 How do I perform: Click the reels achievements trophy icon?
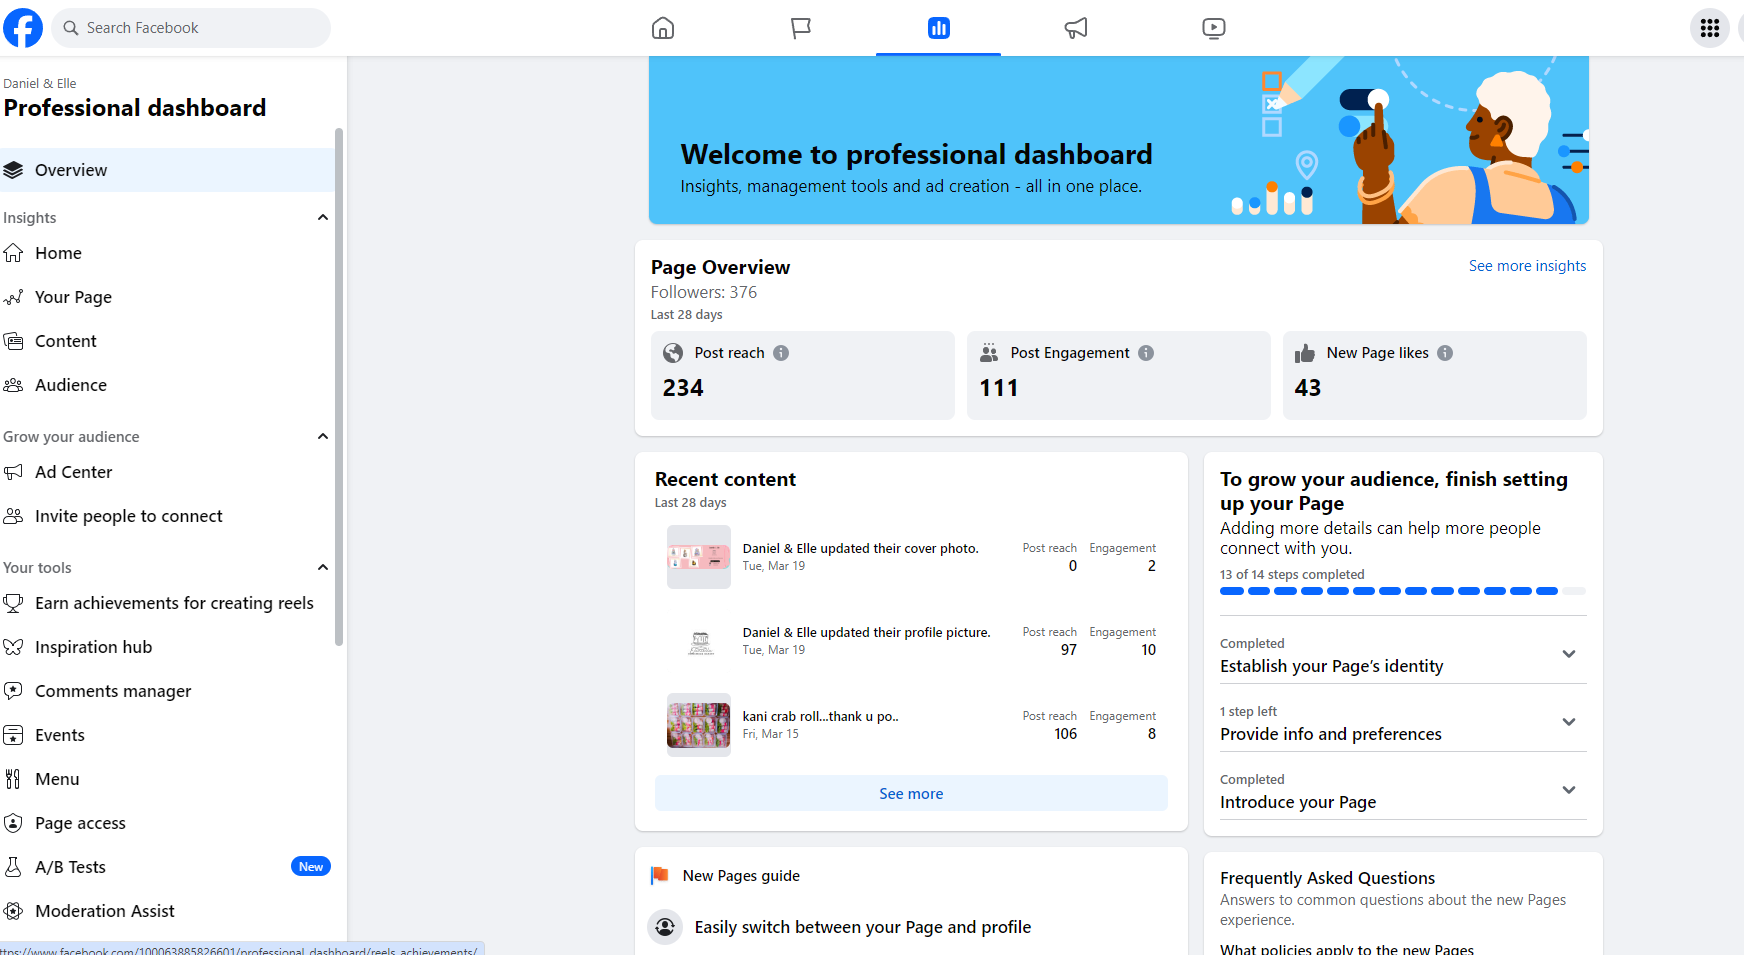pos(13,603)
